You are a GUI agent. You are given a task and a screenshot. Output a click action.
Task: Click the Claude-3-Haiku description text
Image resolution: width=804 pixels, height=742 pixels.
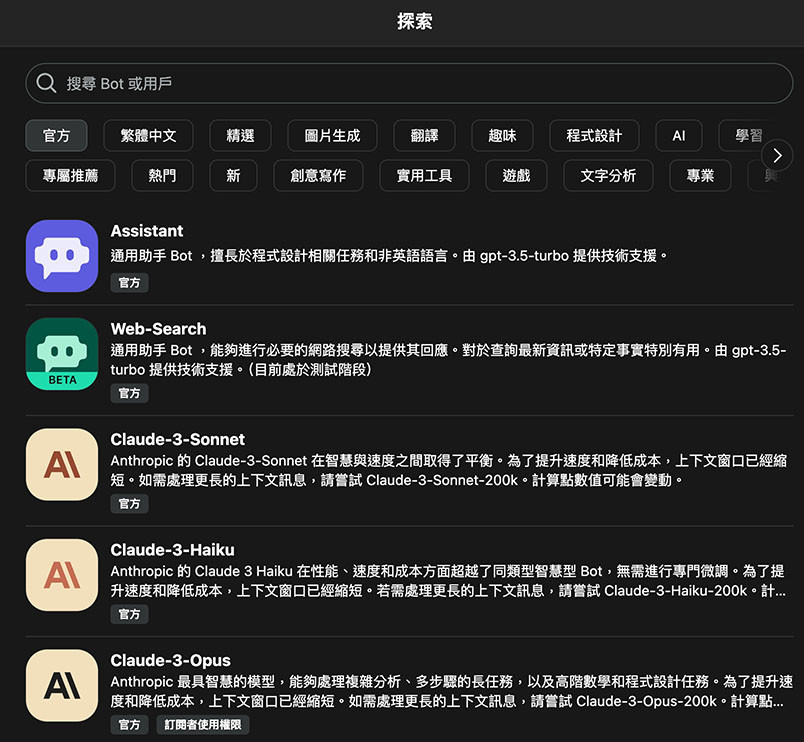pyautogui.click(x=448, y=581)
